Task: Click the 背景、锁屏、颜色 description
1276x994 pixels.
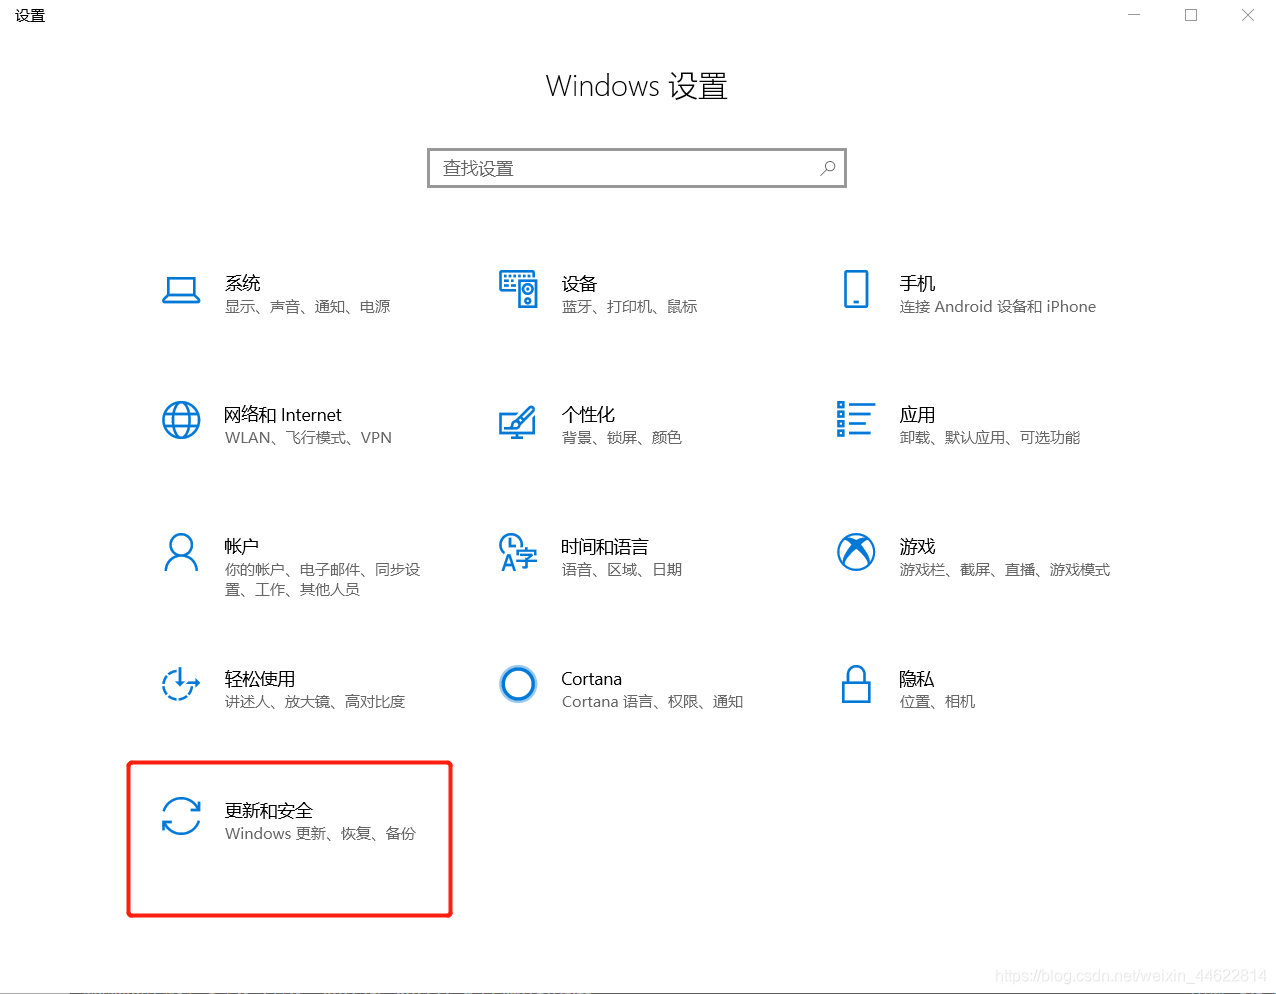Action: click(x=621, y=438)
